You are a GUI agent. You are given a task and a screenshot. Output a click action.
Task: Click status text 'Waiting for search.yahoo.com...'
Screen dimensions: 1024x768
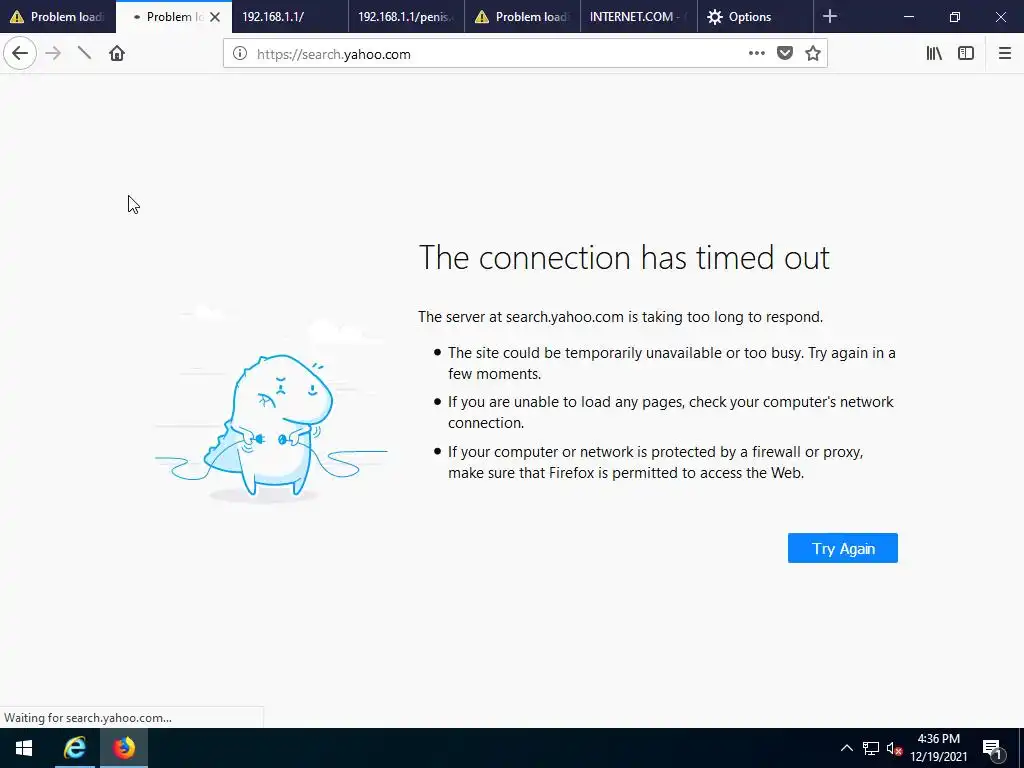[x=88, y=718]
